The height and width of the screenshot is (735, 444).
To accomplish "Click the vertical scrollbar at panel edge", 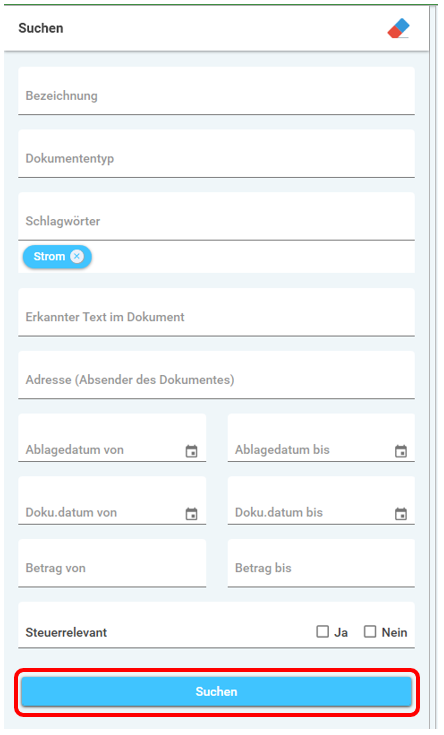I will (x=434, y=366).
